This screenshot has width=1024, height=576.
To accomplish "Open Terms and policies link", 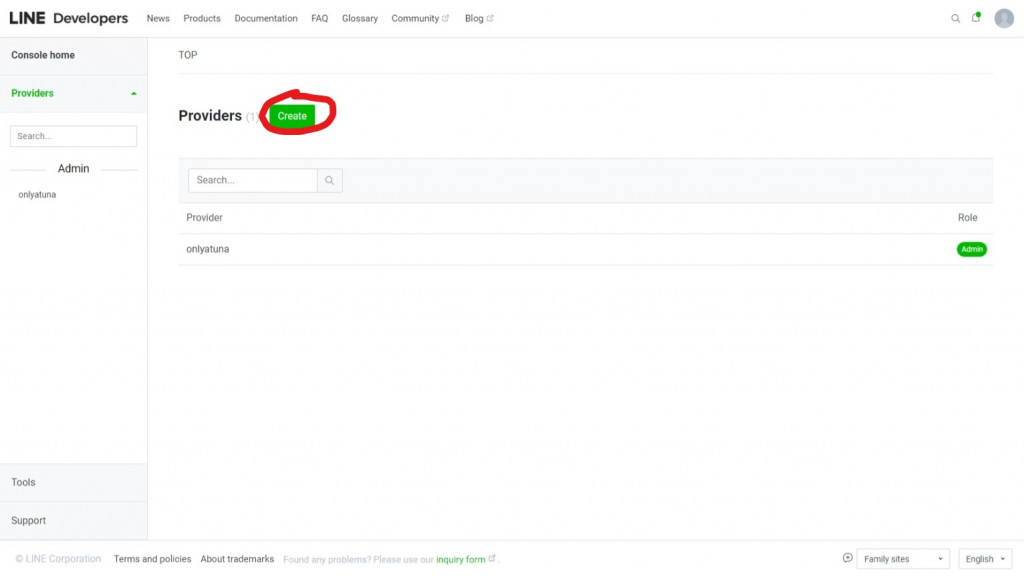I will (x=152, y=559).
